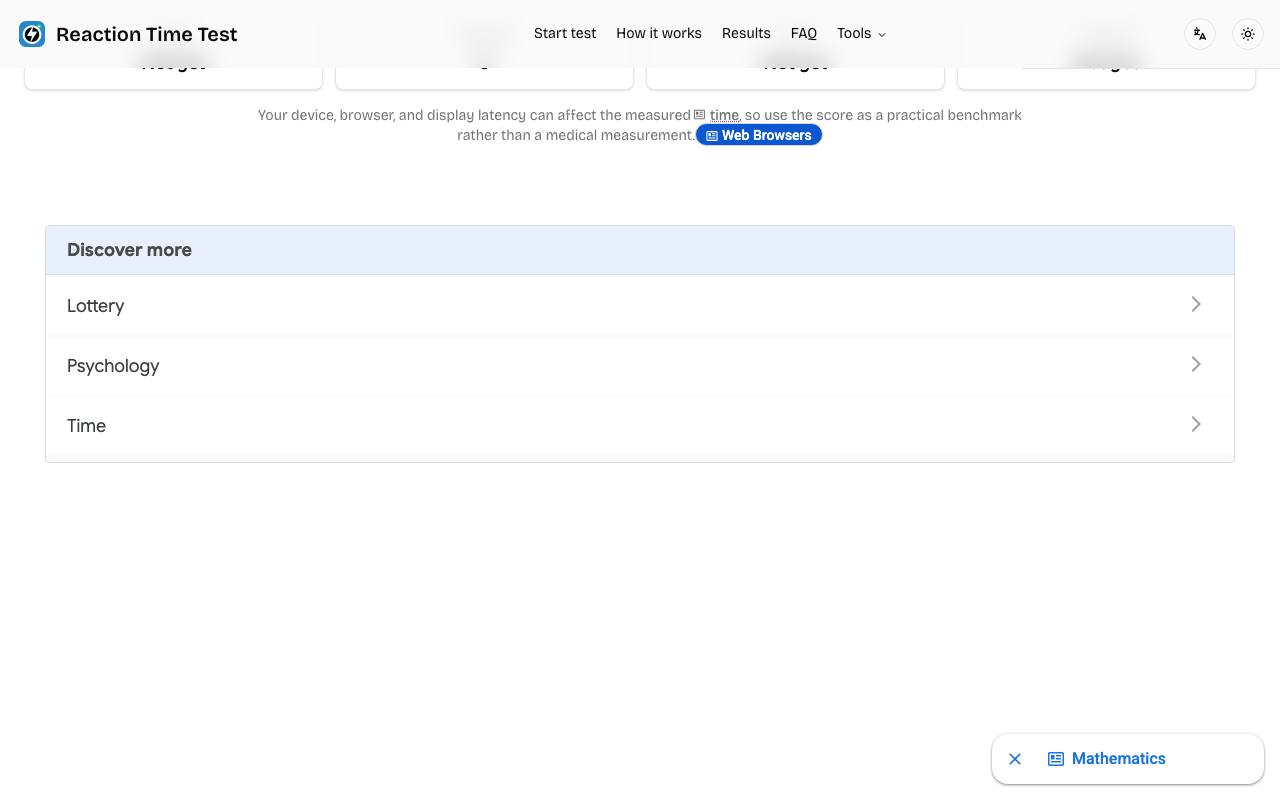Open the Lottery topic row
This screenshot has height=800, width=1280.
click(640, 306)
